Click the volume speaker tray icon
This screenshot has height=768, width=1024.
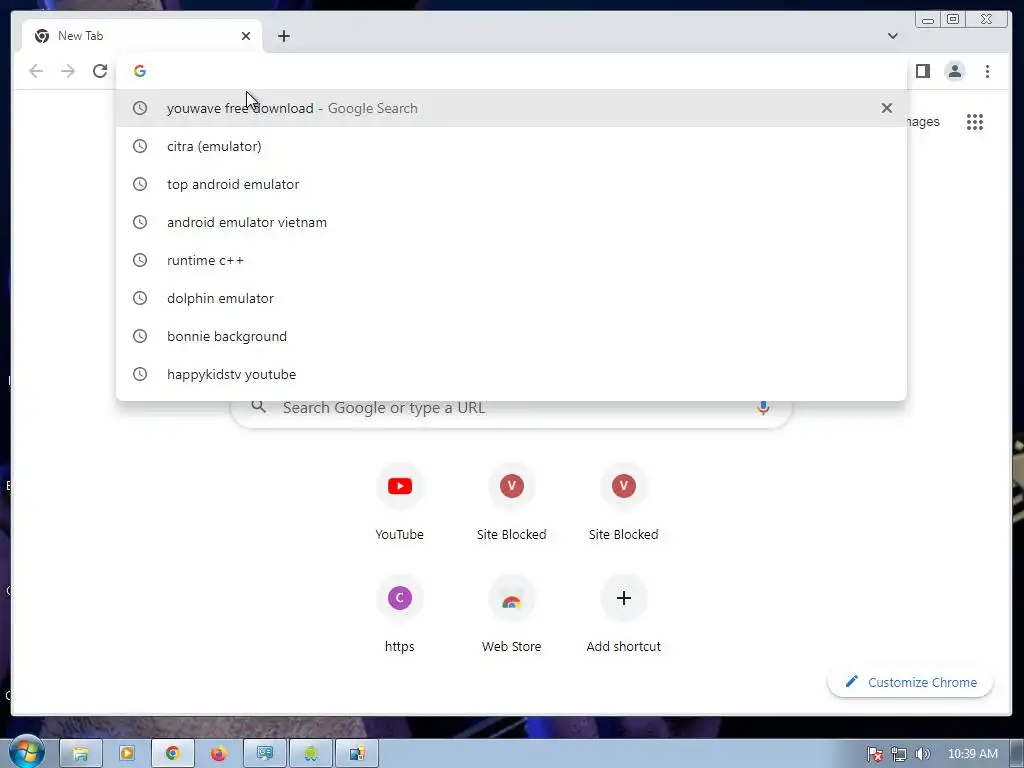coord(922,754)
